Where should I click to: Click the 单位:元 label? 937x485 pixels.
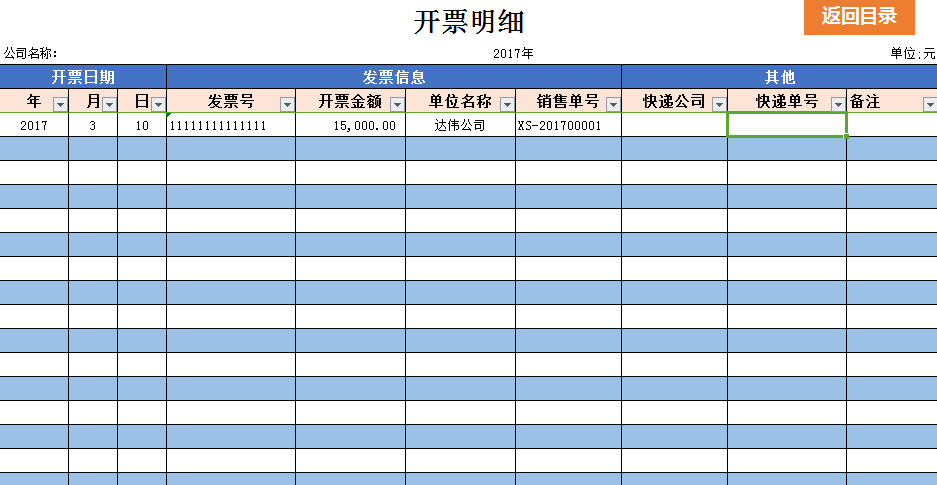(912, 53)
